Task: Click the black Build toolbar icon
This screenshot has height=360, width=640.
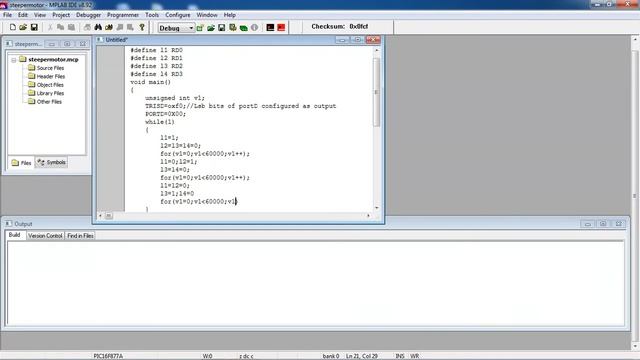Action: click(x=270, y=28)
